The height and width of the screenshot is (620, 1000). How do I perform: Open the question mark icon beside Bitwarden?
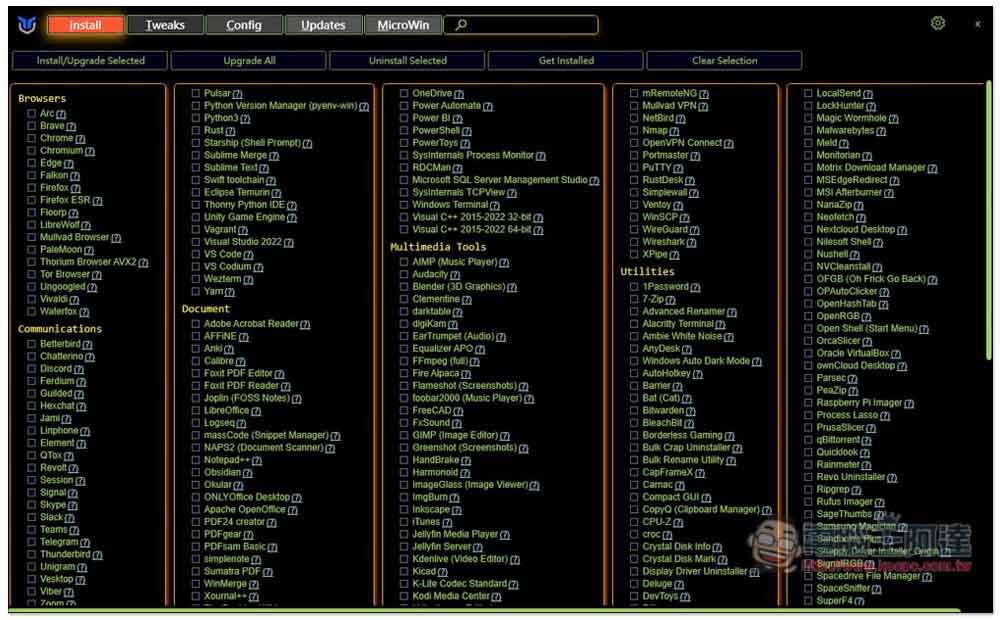(x=691, y=411)
